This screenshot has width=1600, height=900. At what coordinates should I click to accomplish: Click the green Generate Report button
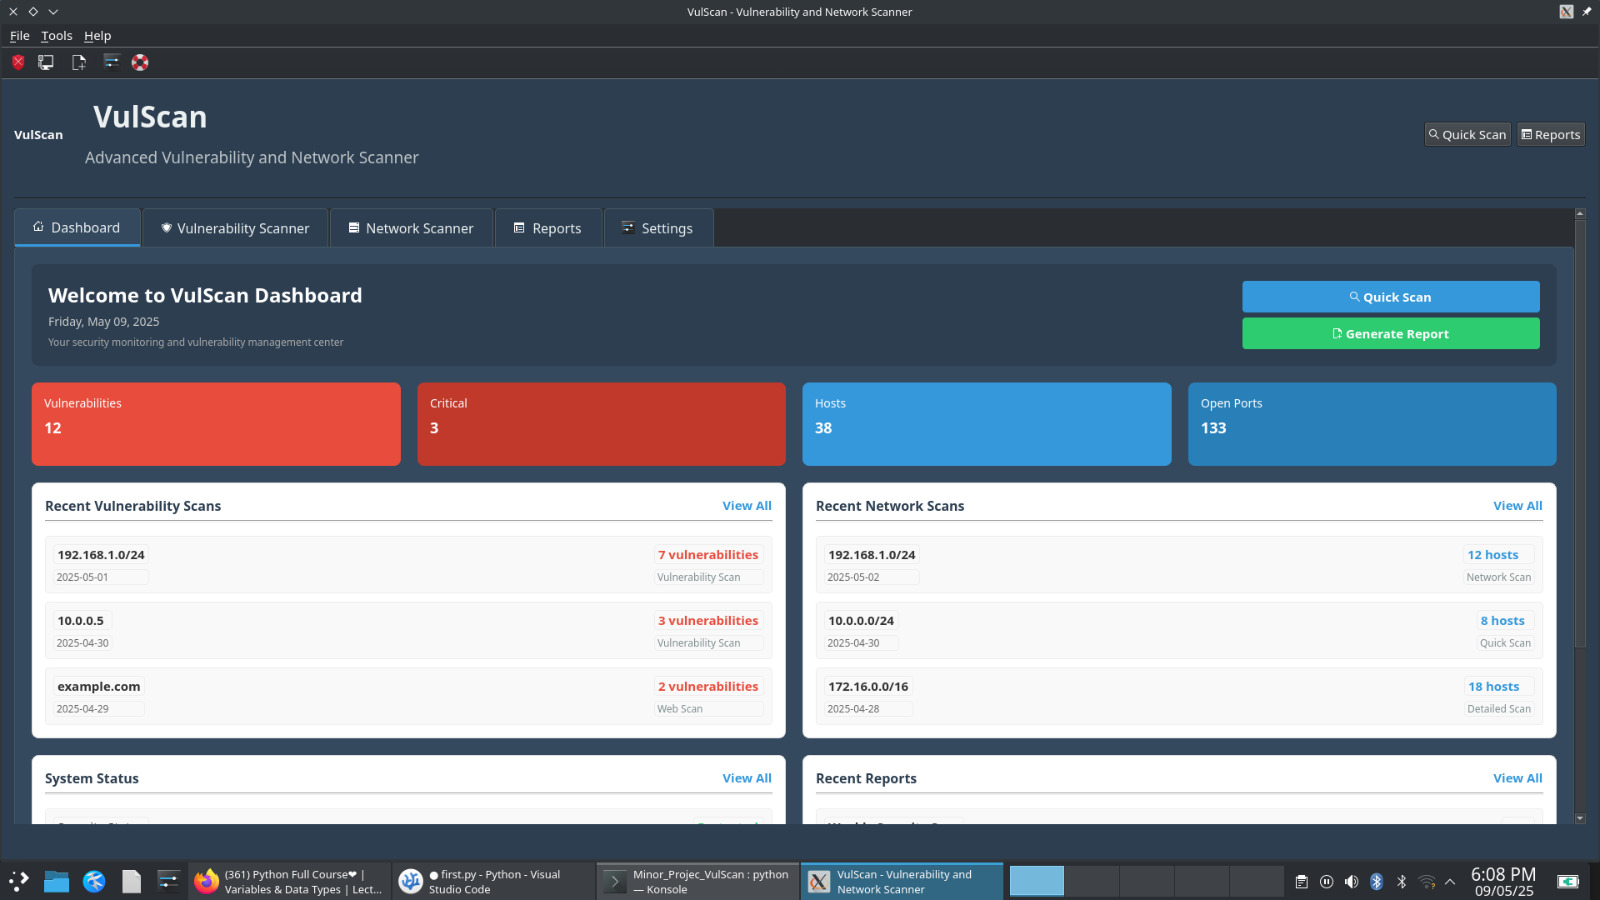[x=1390, y=333]
